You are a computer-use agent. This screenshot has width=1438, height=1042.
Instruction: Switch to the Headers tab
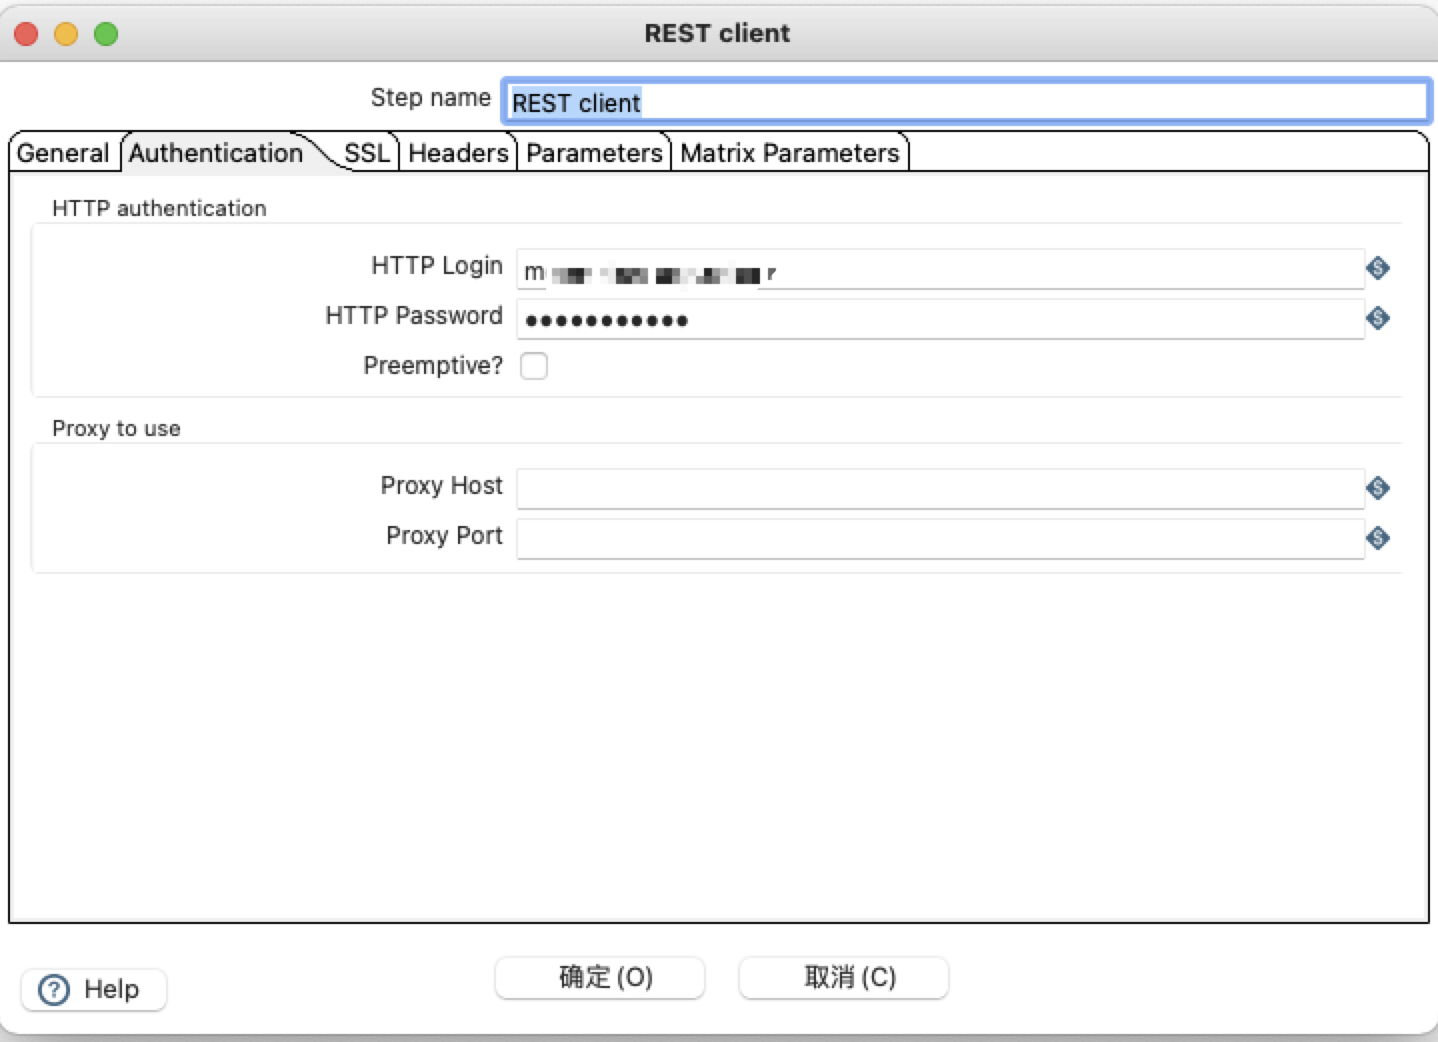click(x=457, y=152)
